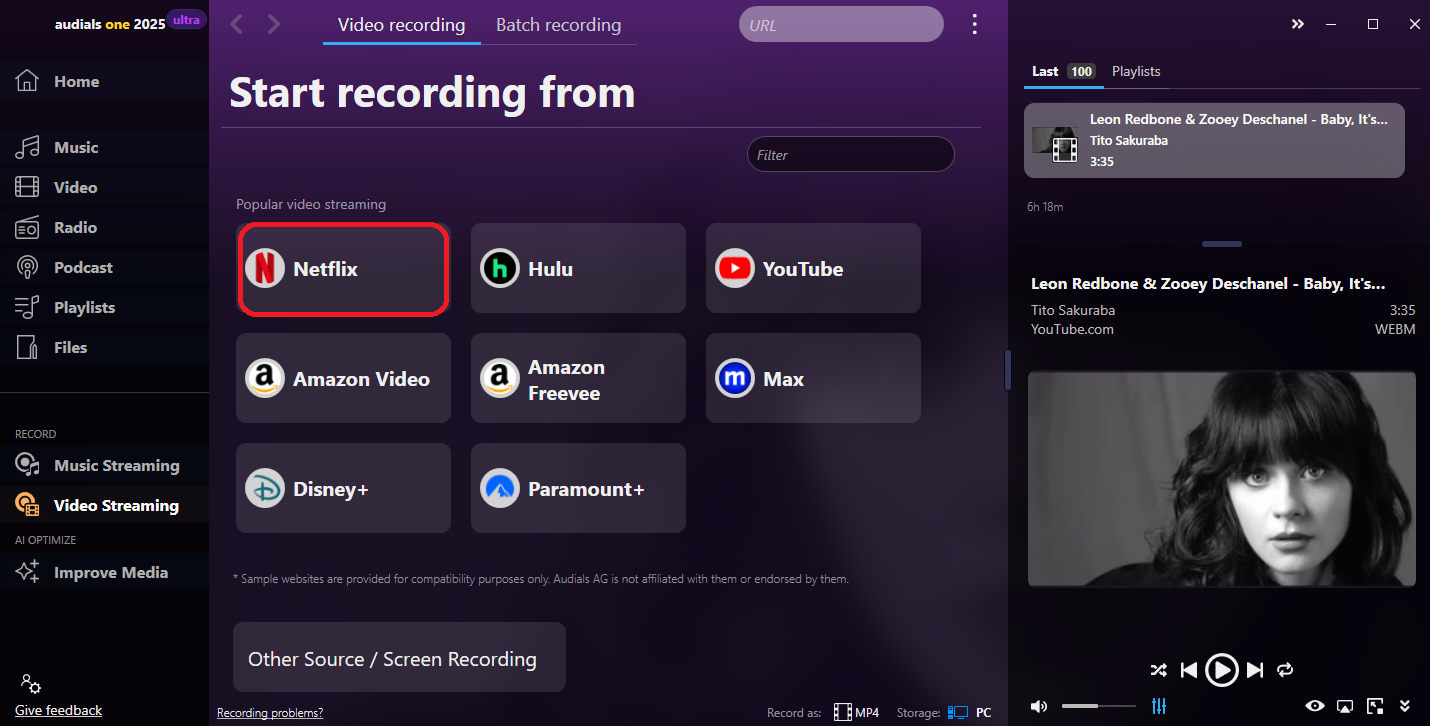This screenshot has width=1430, height=726.
Task: Toggle video visibility eye icon
Action: 1315,706
